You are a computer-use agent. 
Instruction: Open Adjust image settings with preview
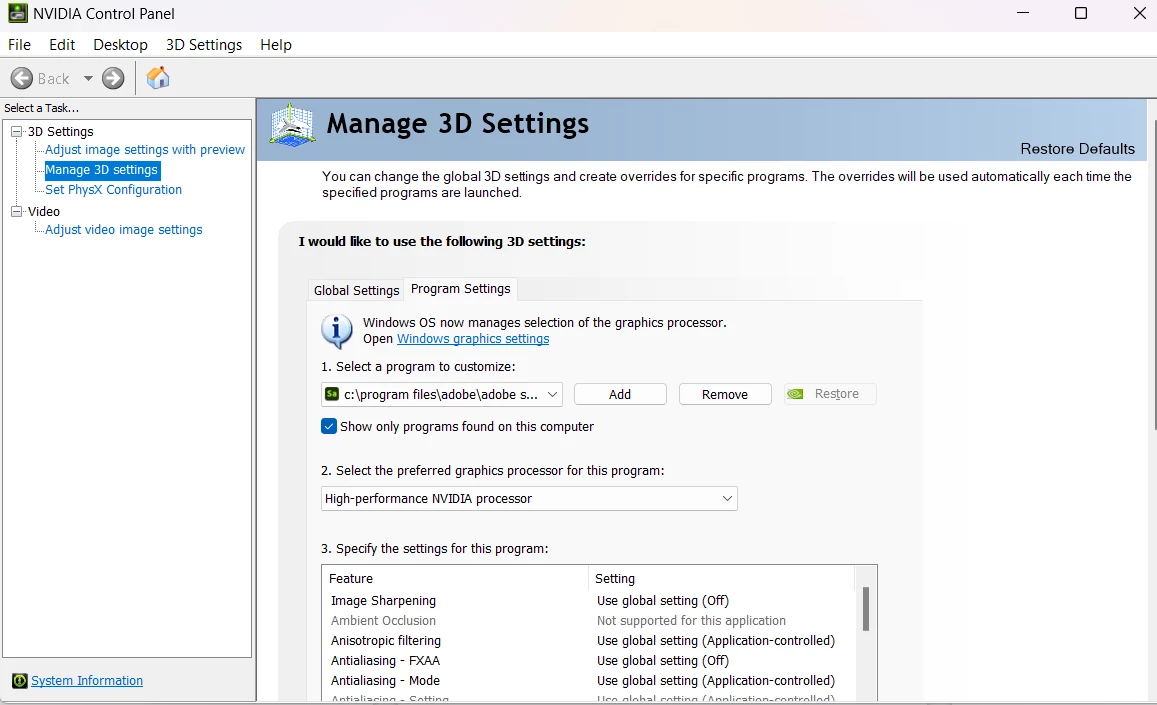point(145,150)
